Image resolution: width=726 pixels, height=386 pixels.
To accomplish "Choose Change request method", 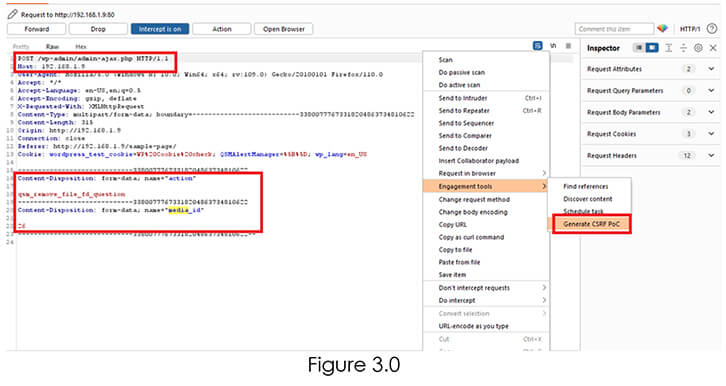I will pos(486,199).
